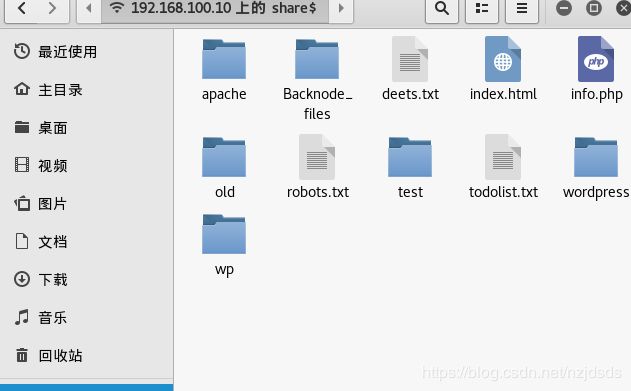
Task: Click the 主目录 home icon in sidebar
Action: tap(22, 89)
